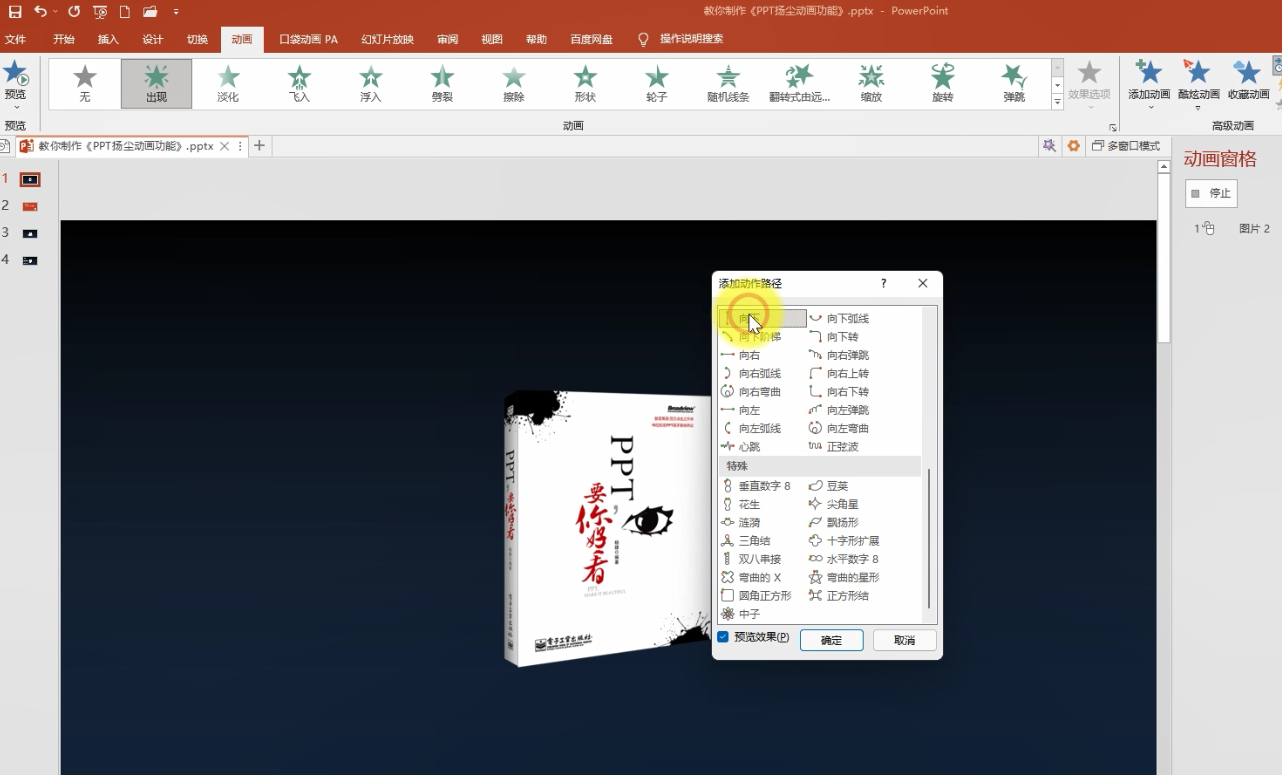1282x775 pixels.
Task: Select the 浮入 animation effect
Action: (x=371, y=84)
